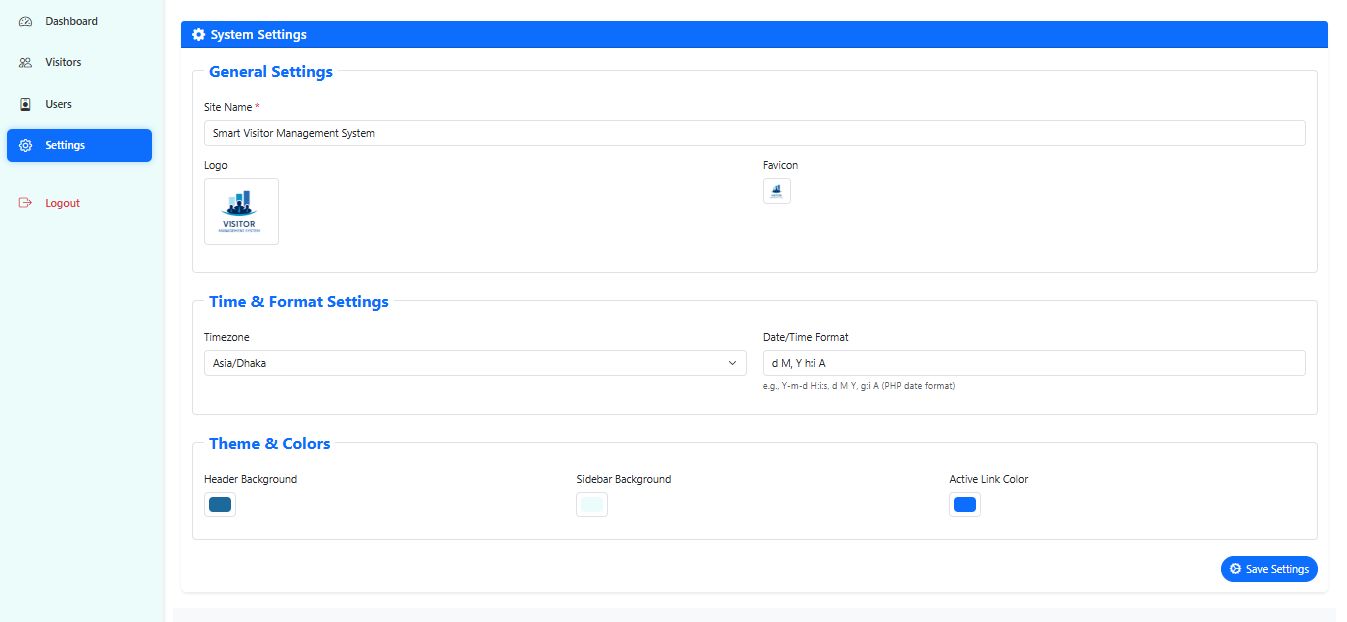Click the Dashboard speedometer icon
The width and height of the screenshot is (1347, 622).
pos(26,21)
